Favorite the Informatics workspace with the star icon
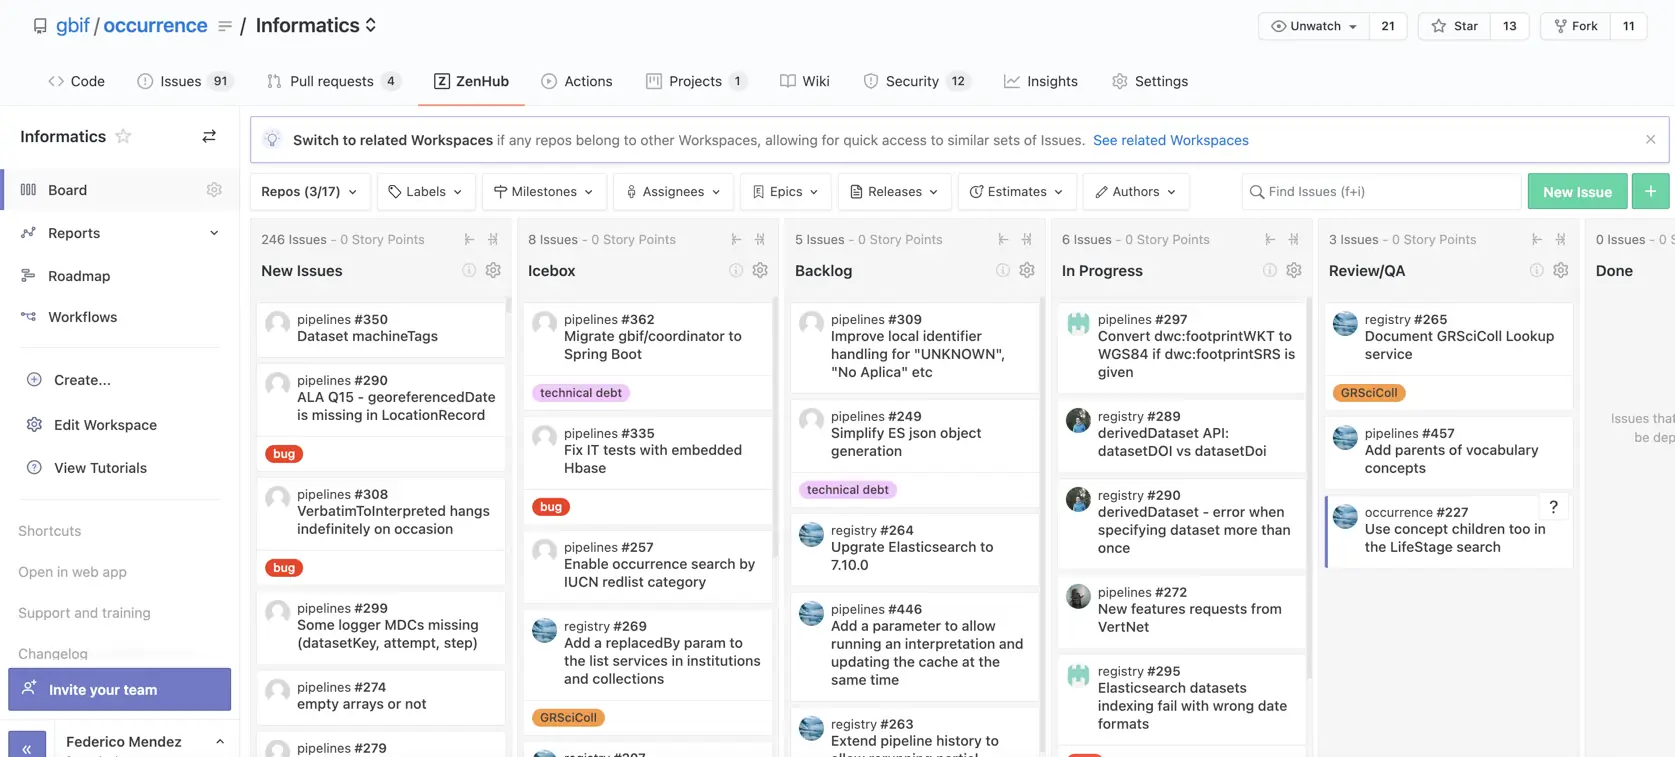 123,136
